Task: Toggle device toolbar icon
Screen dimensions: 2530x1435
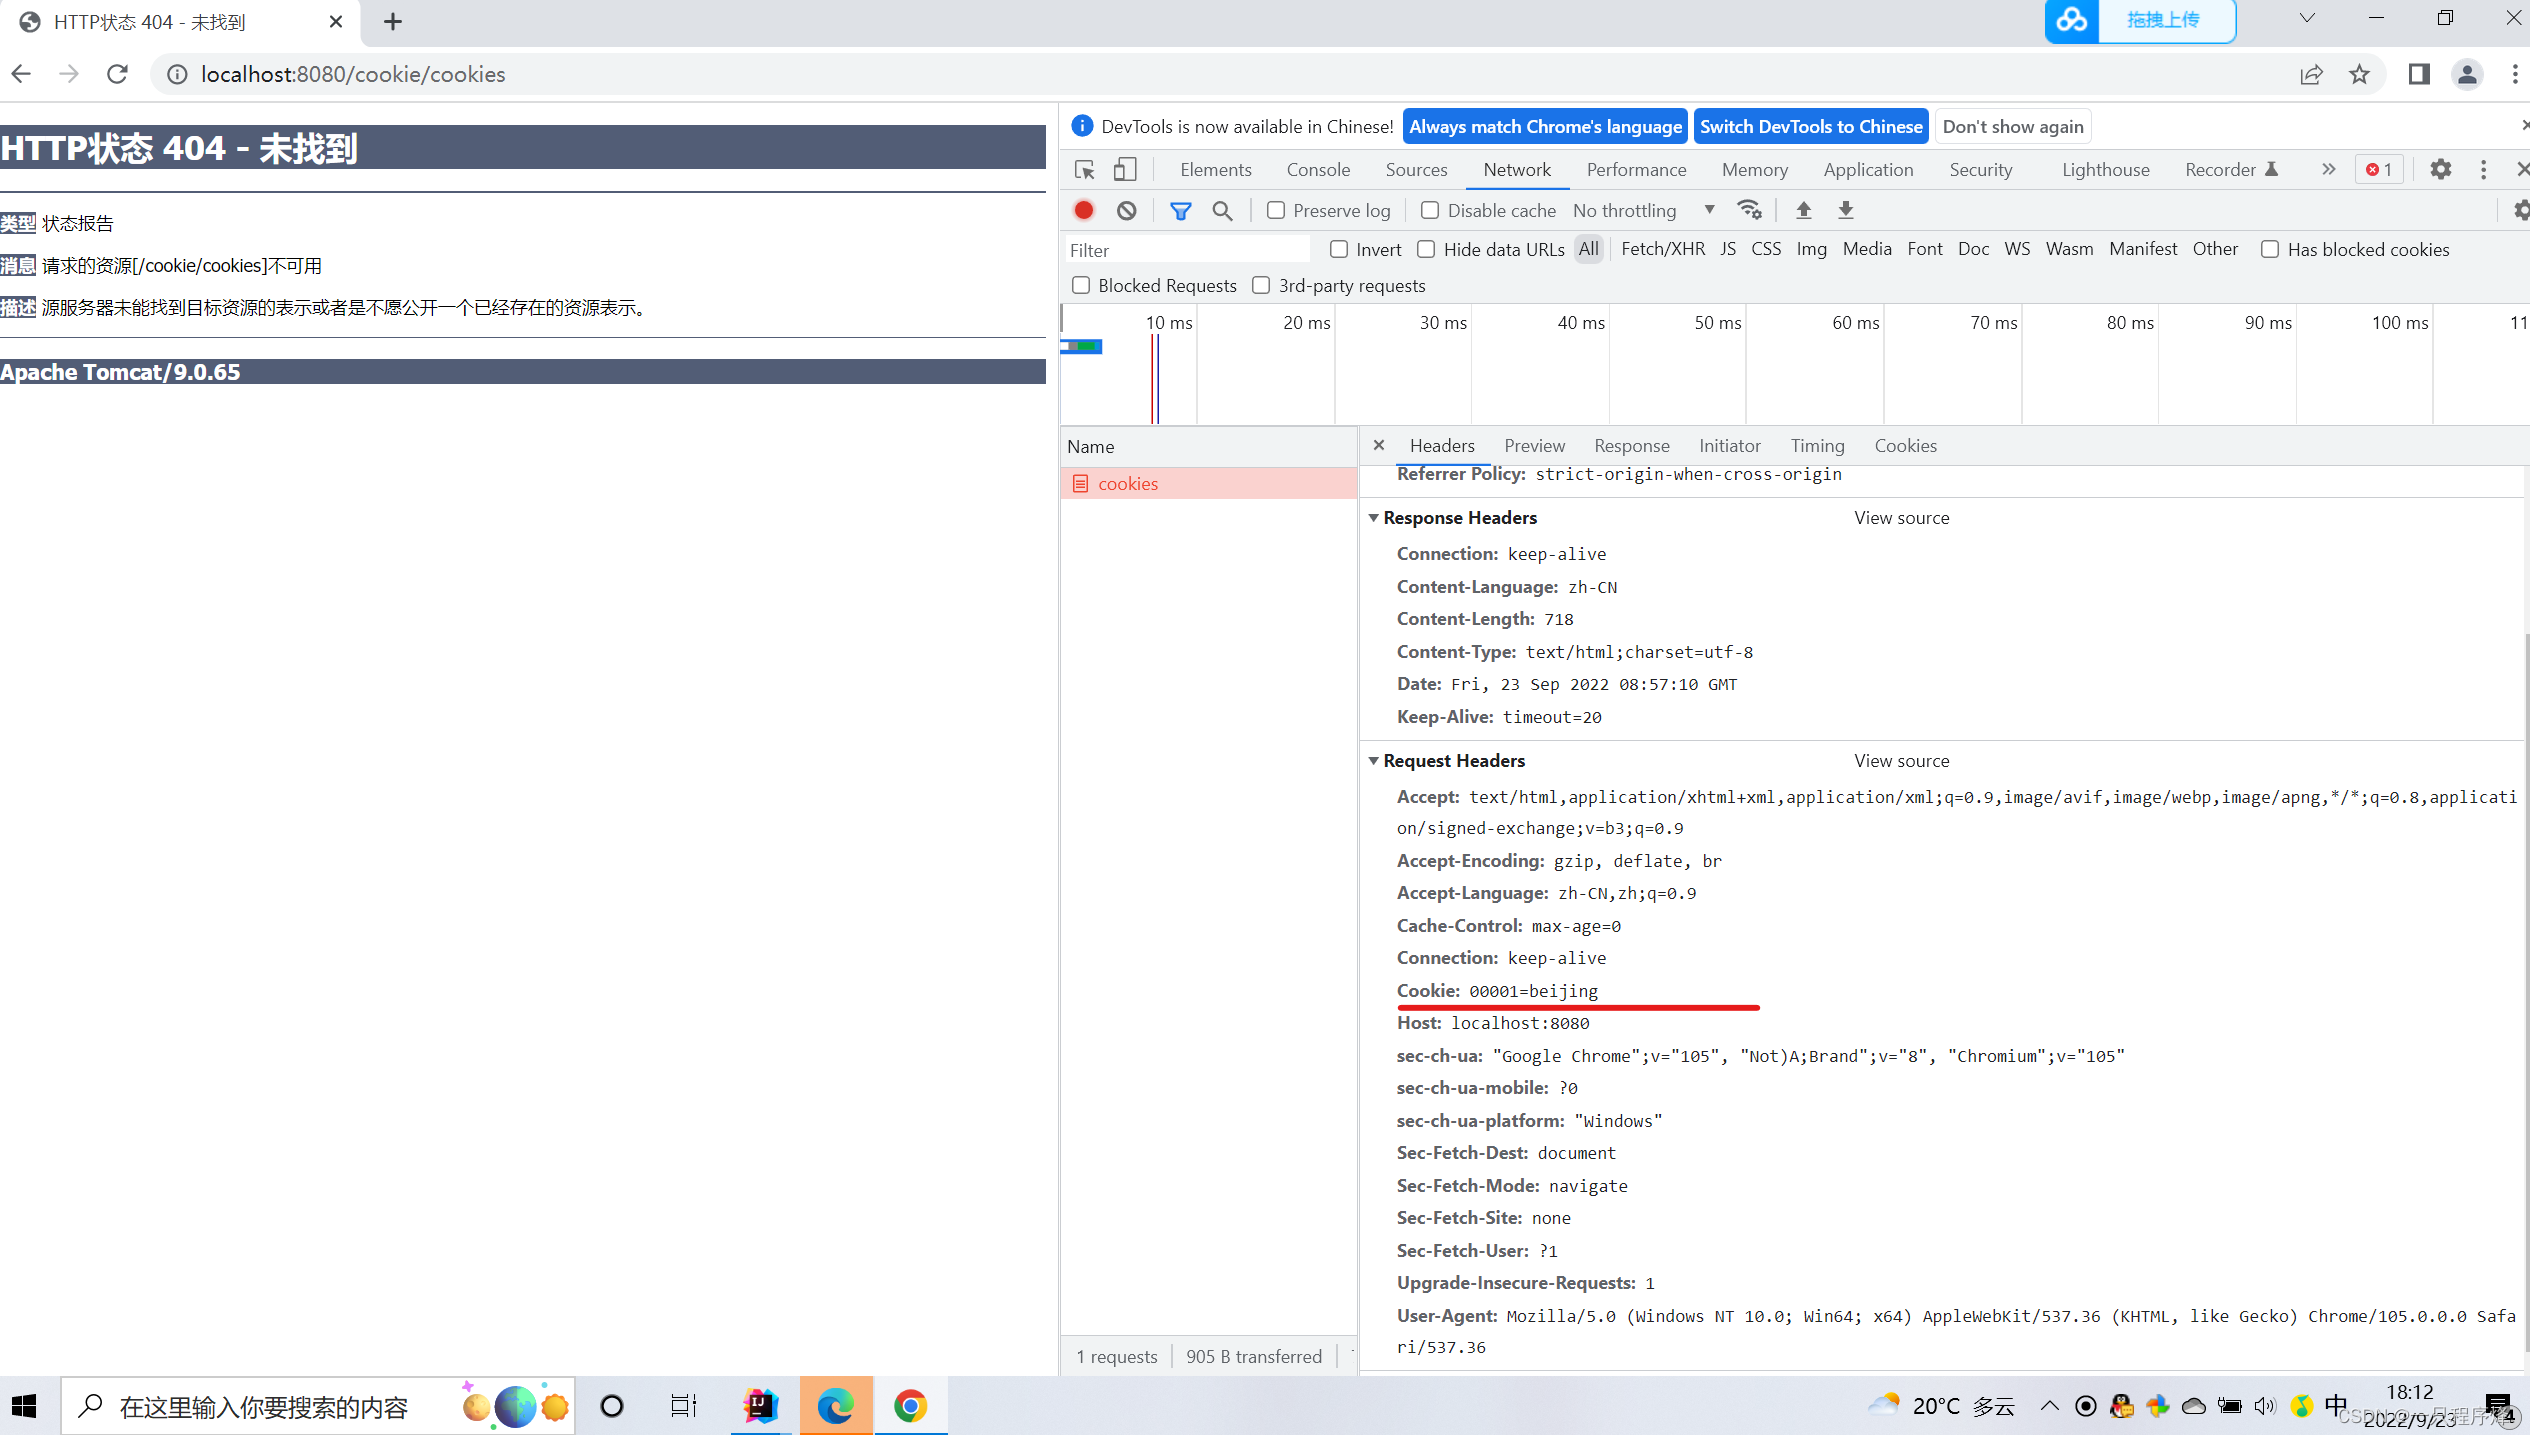Action: pos(1125,169)
